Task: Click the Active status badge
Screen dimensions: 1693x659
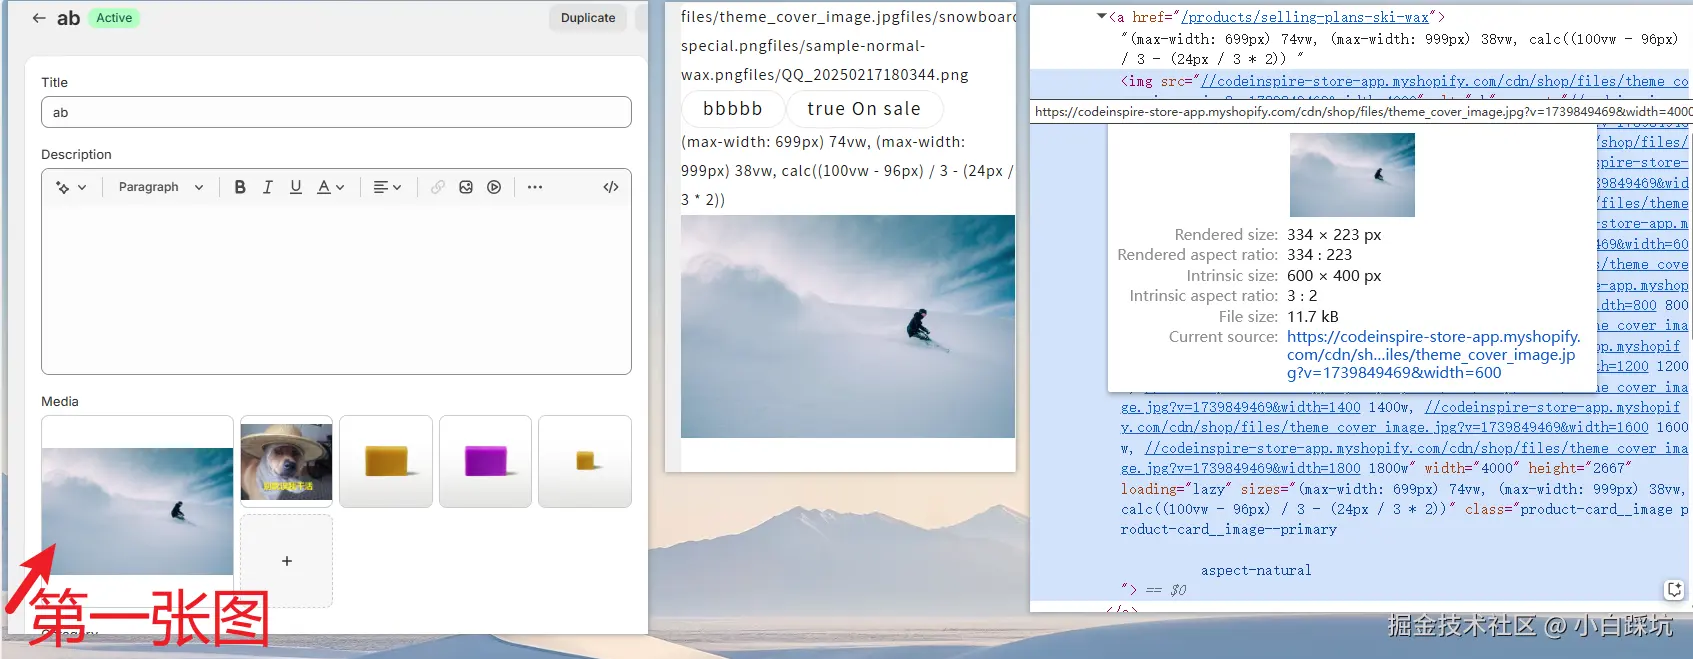Action: (x=114, y=18)
